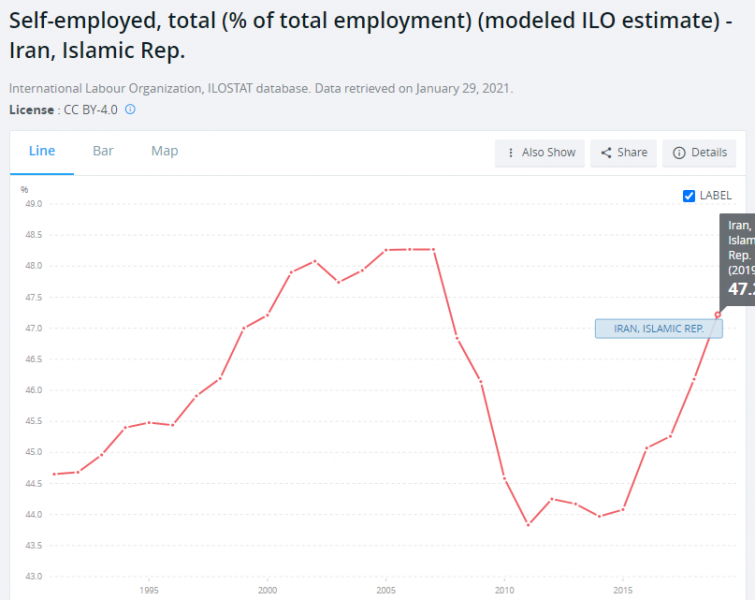755x600 pixels.
Task: Click the info icon beside CC BY-4.0
Action: [130, 110]
